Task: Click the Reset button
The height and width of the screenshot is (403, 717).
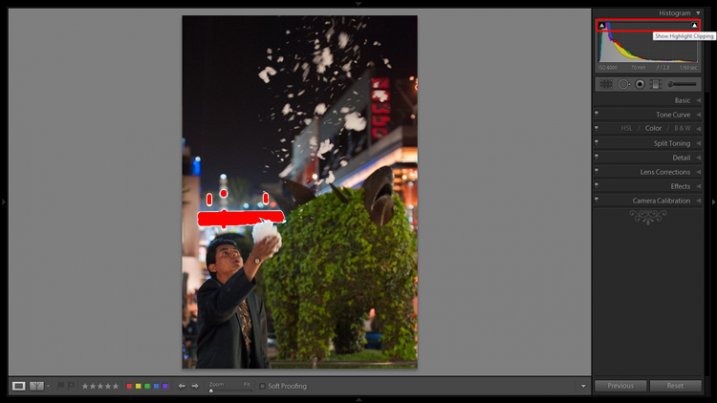Action: pos(675,386)
